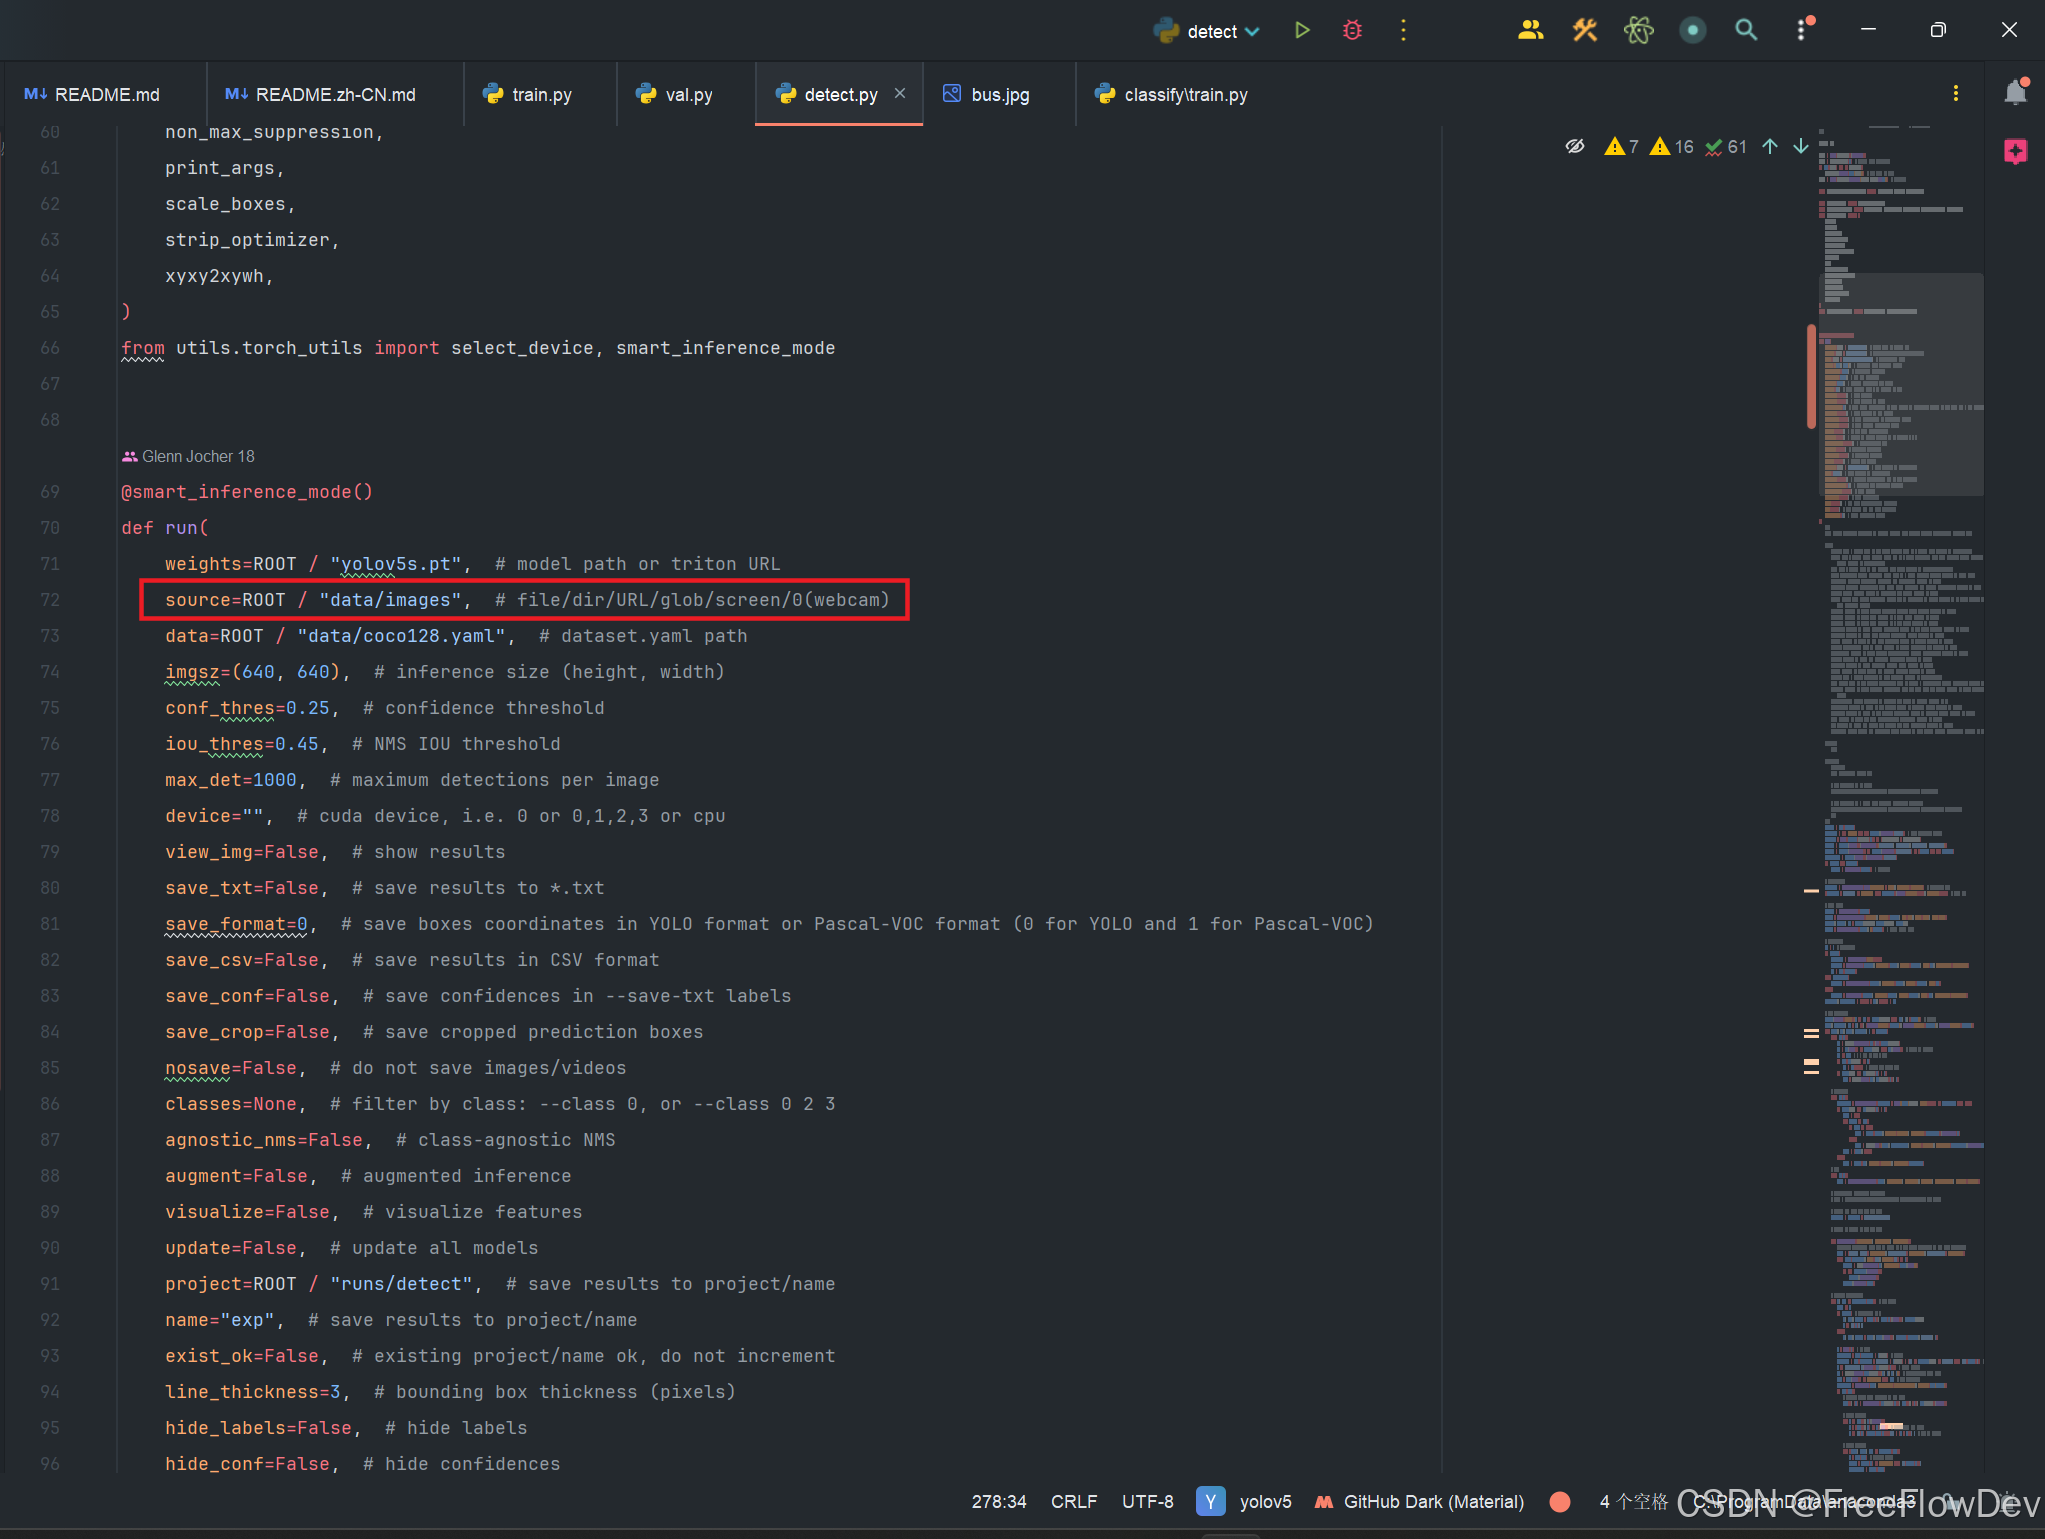Click the editor vertical scrollbar thumb
This screenshot has width=2045, height=1539.
tap(1811, 375)
